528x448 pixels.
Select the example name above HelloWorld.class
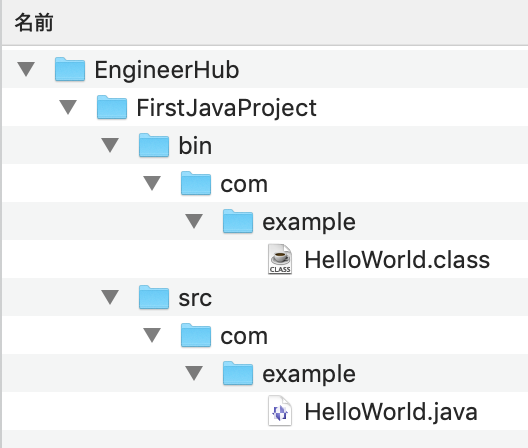pyautogui.click(x=309, y=223)
